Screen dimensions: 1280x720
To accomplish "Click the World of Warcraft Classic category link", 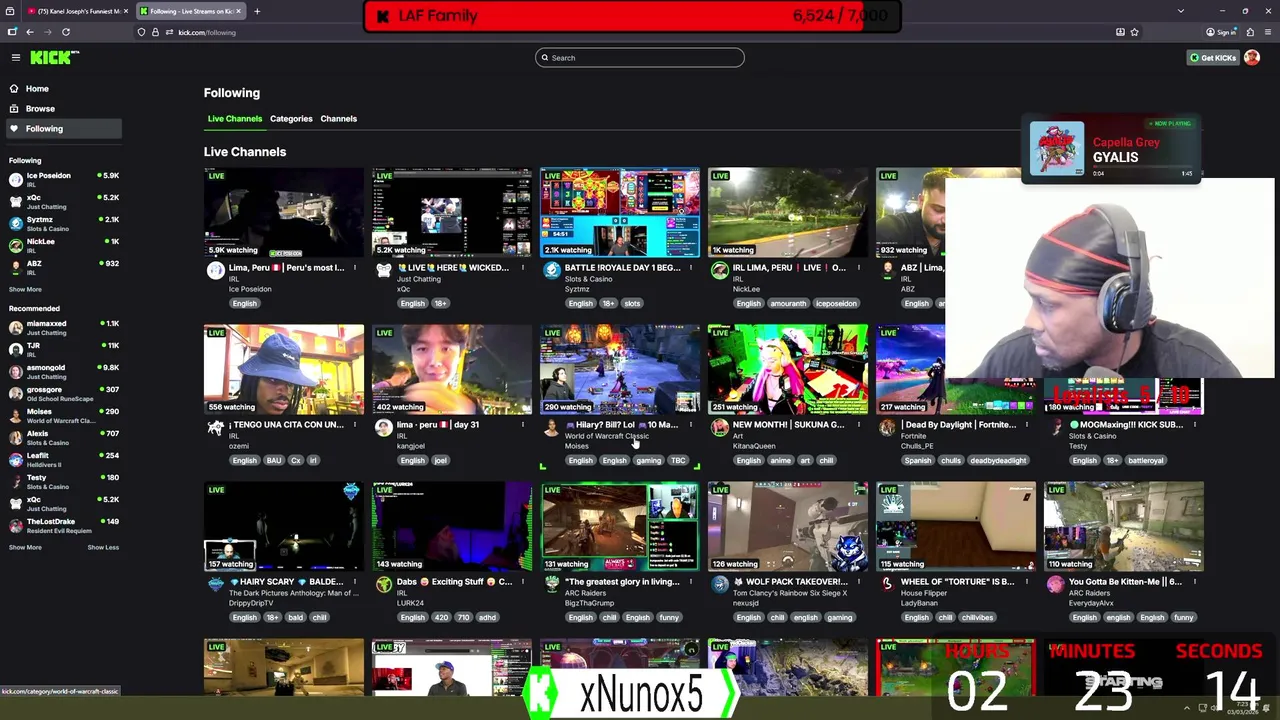I will [x=606, y=436].
